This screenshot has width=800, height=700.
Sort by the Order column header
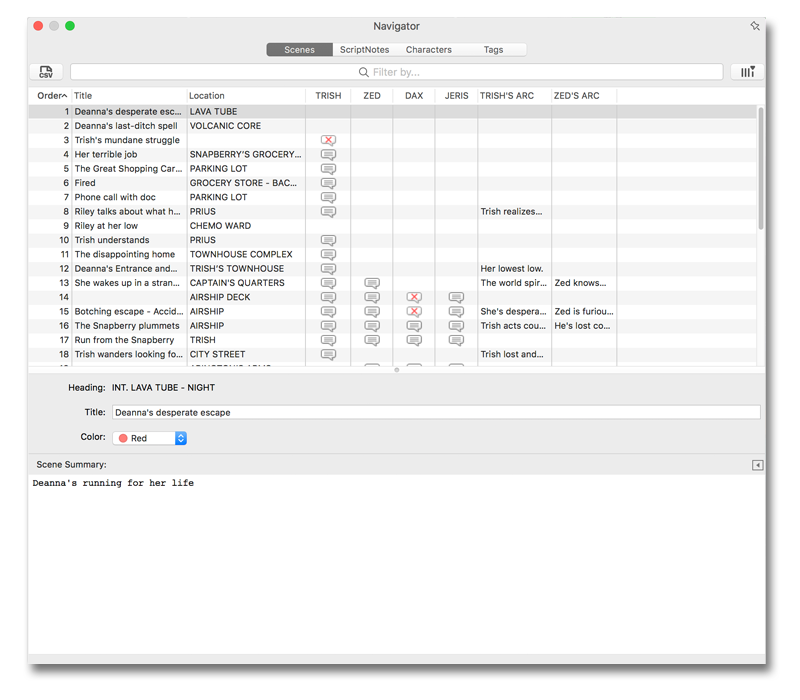(50, 96)
